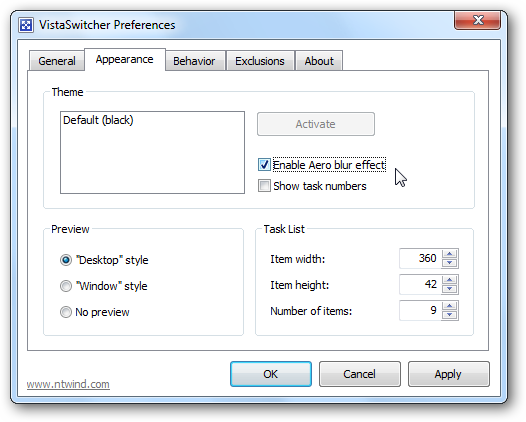This screenshot has height=422, width=526.
Task: Go to the Exclusions tab
Action: pyautogui.click(x=260, y=61)
